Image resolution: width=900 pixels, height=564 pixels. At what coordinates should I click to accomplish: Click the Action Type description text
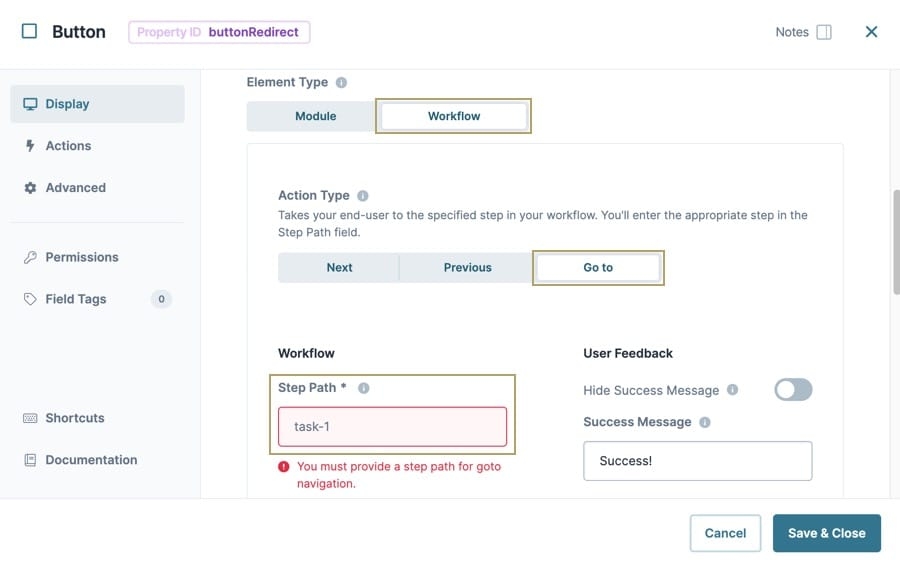click(x=542, y=224)
